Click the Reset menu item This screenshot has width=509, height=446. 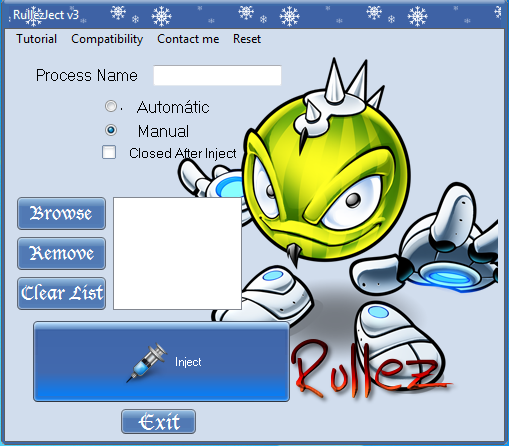247,39
